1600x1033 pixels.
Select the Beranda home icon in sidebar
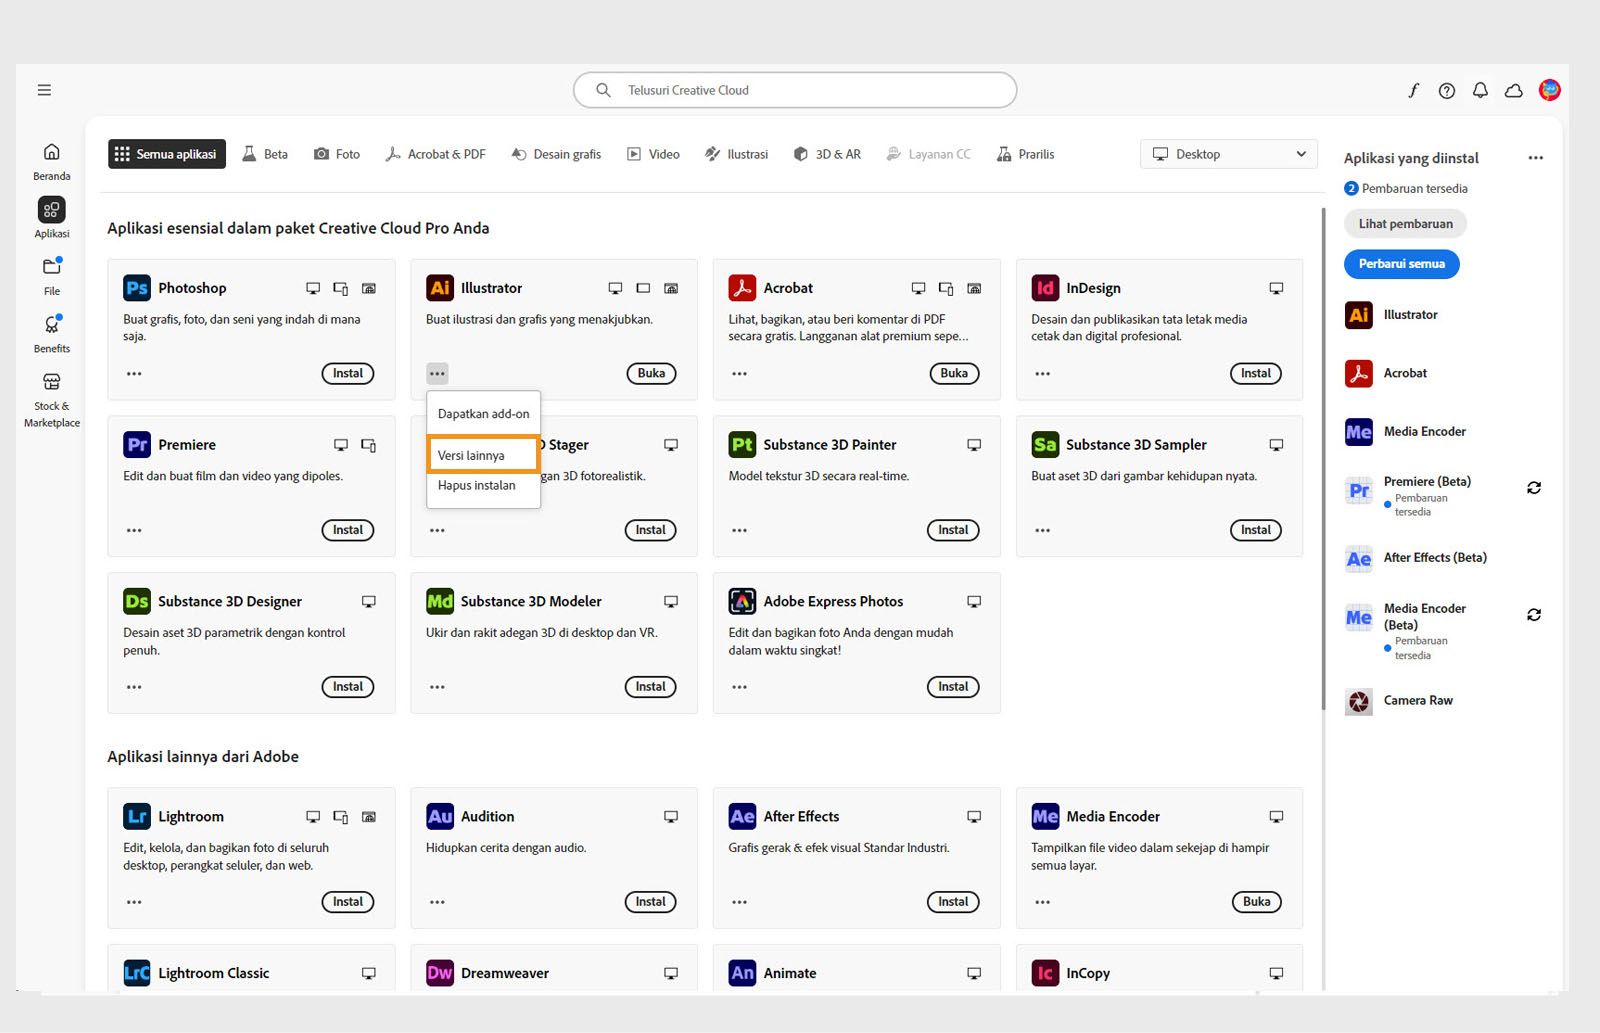coord(51,160)
